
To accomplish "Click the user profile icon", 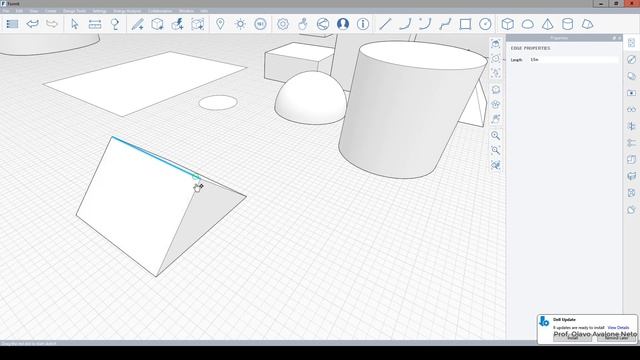I will coord(343,24).
